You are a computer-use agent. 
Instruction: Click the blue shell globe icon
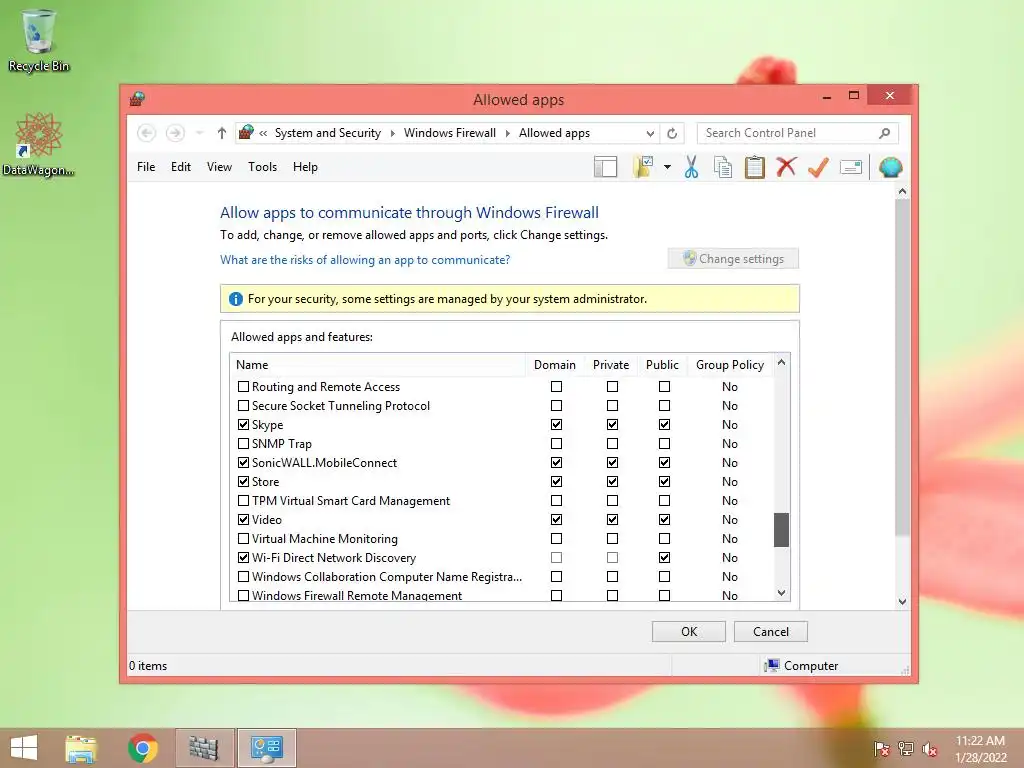point(890,167)
